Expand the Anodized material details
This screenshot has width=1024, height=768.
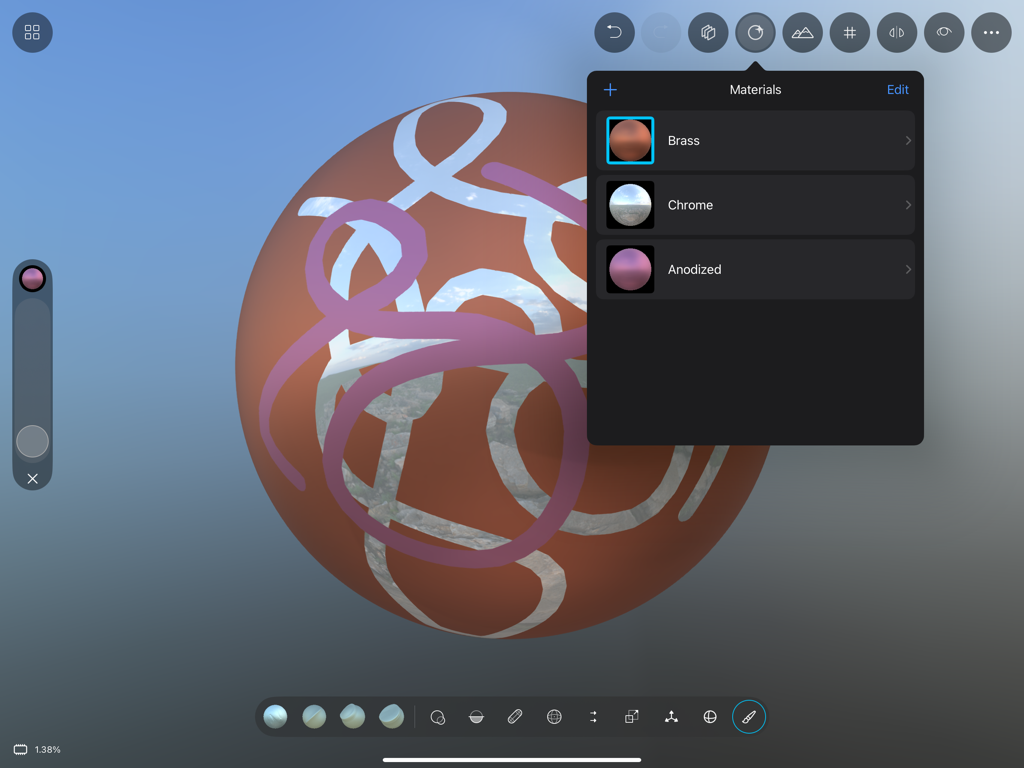[x=907, y=269]
